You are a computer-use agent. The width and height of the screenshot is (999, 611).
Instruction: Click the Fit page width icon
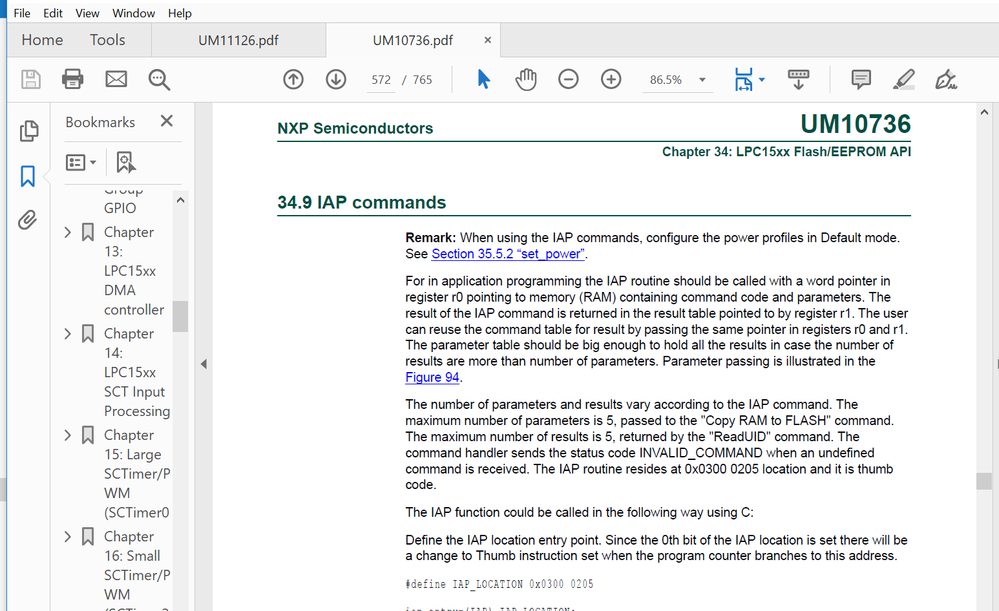point(744,80)
